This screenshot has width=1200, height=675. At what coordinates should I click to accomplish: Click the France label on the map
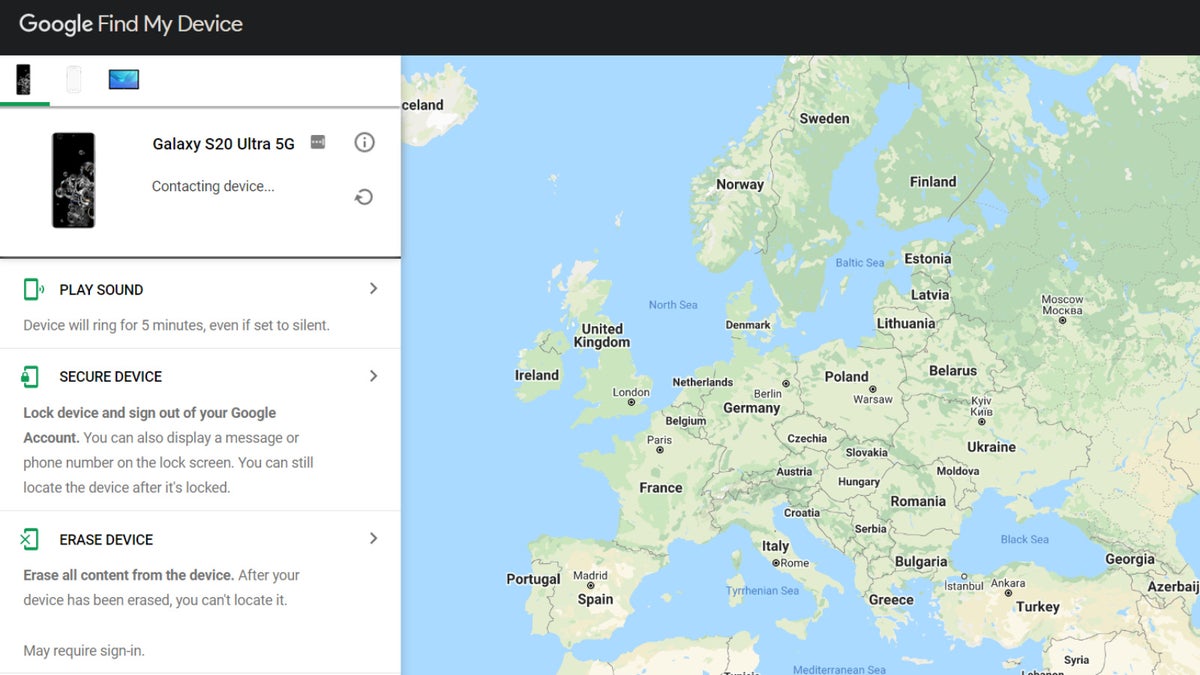click(x=661, y=488)
